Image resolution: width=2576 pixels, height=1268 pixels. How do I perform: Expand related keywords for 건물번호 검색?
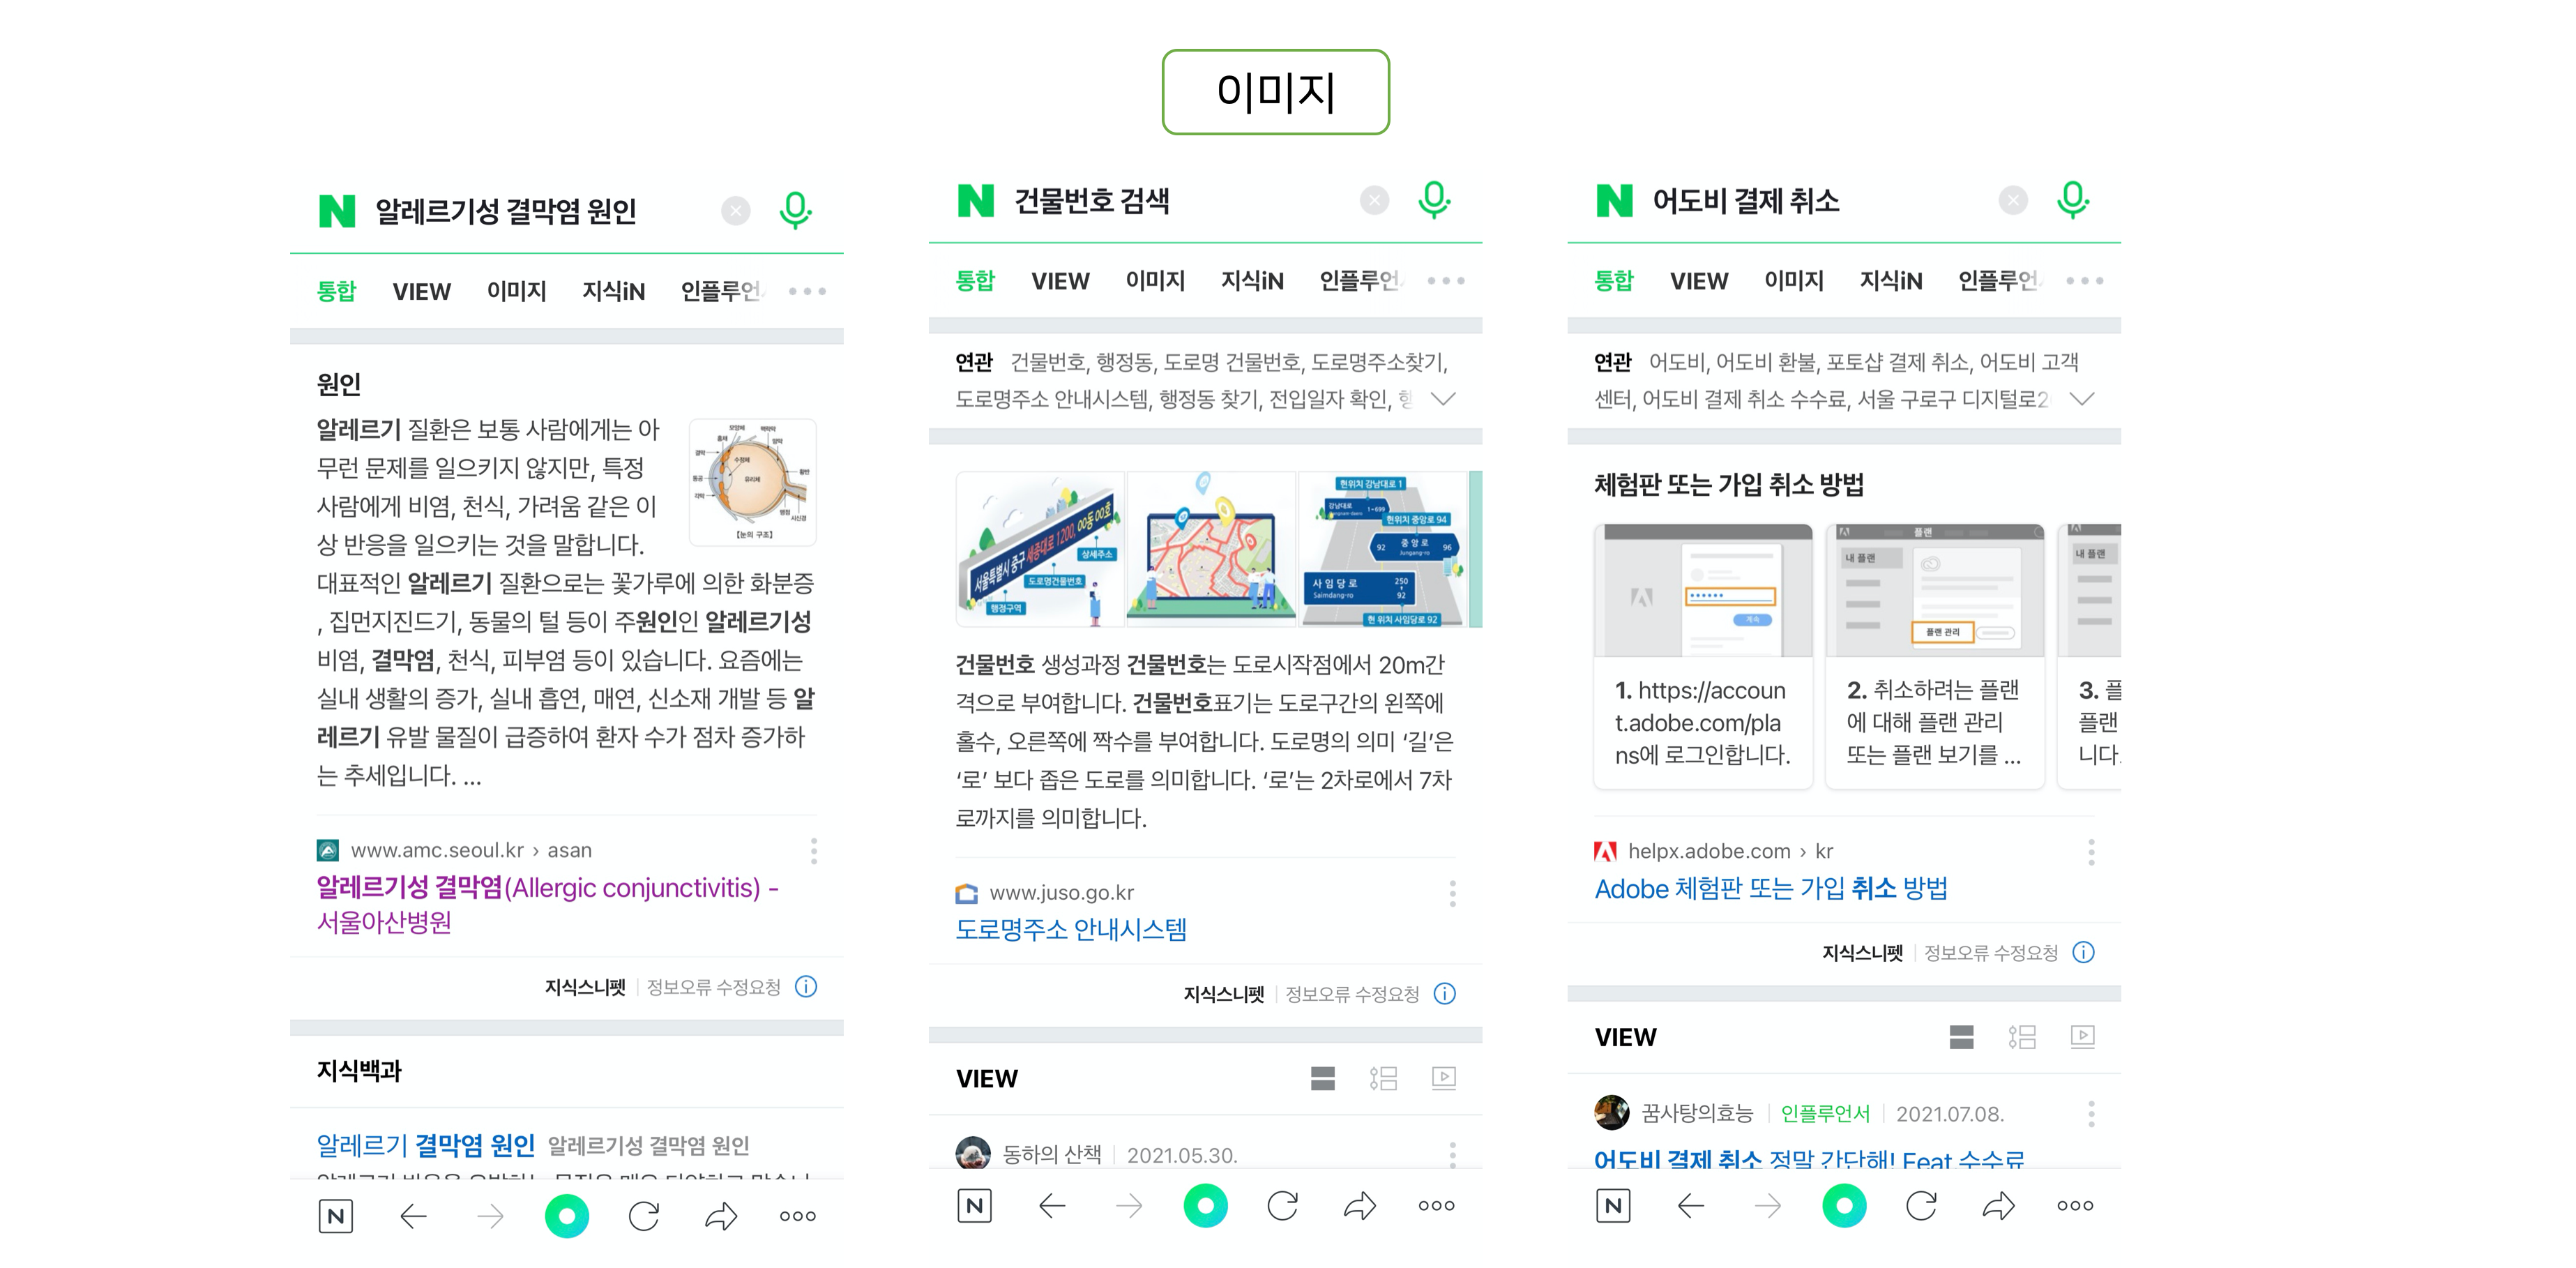coord(1443,399)
